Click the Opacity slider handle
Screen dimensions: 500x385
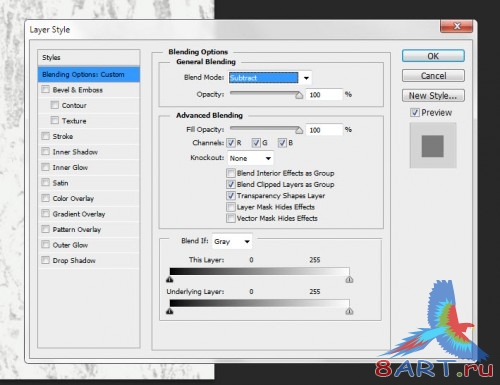point(299,95)
